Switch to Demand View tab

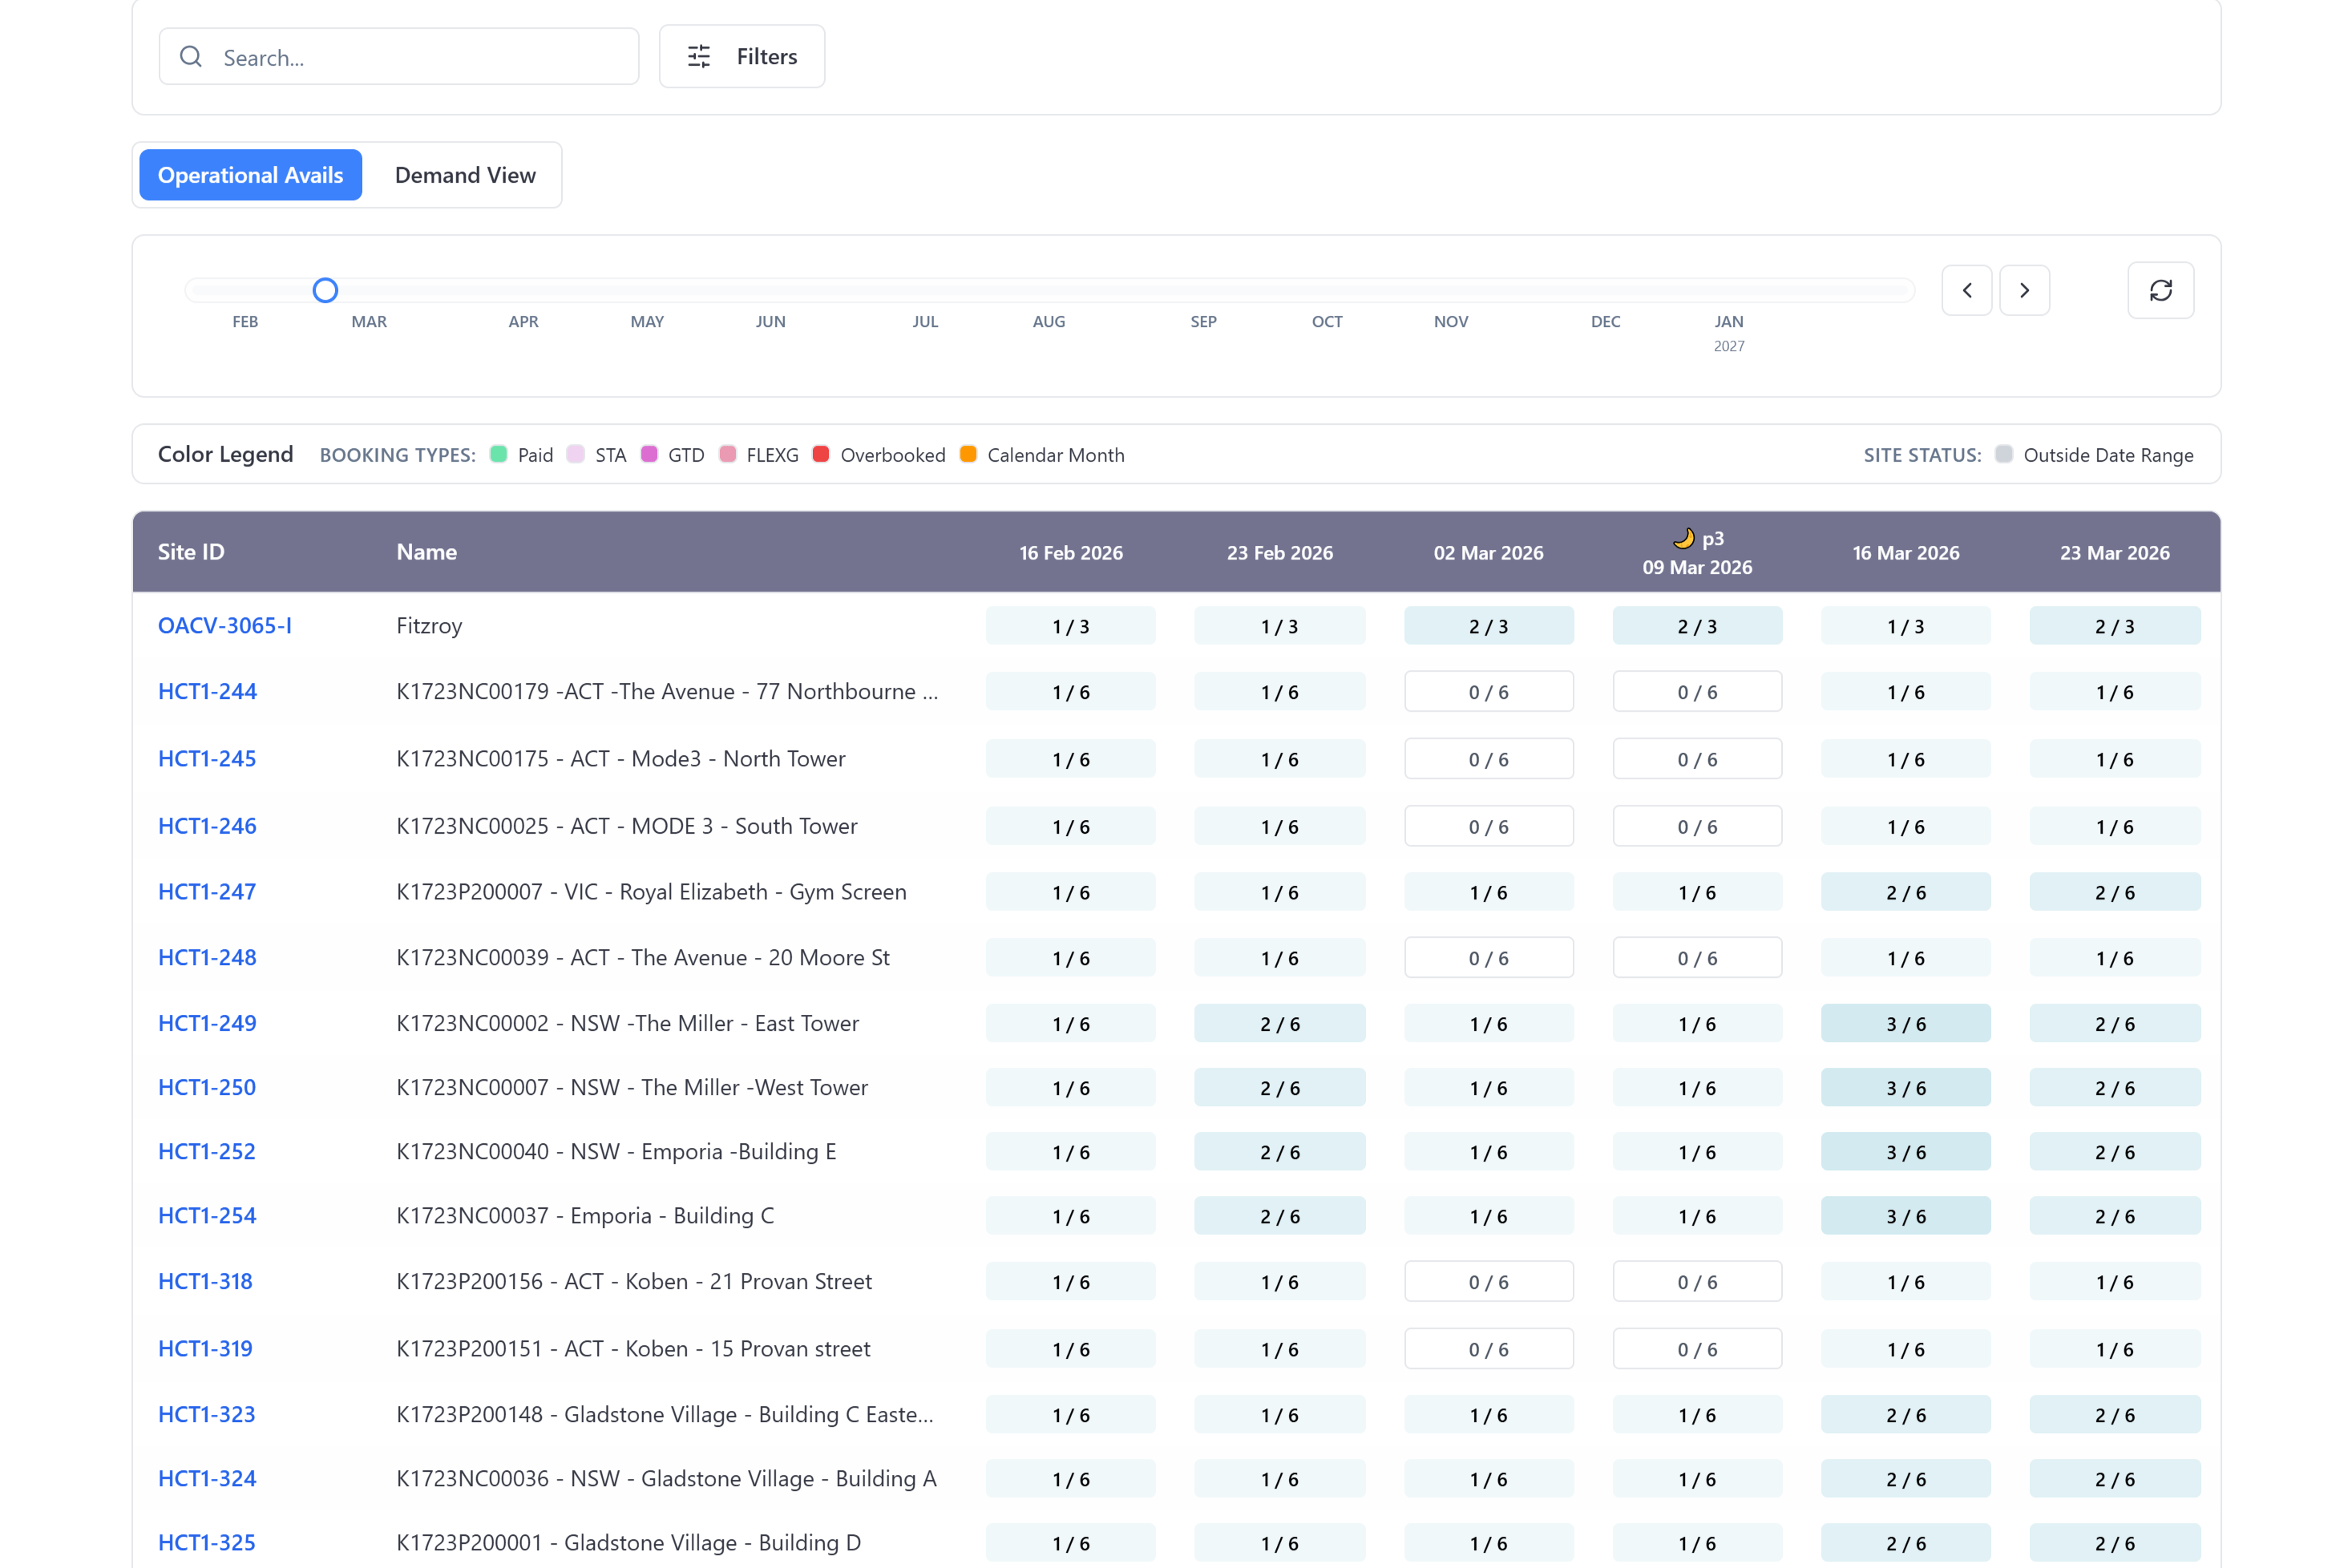pyautogui.click(x=465, y=175)
